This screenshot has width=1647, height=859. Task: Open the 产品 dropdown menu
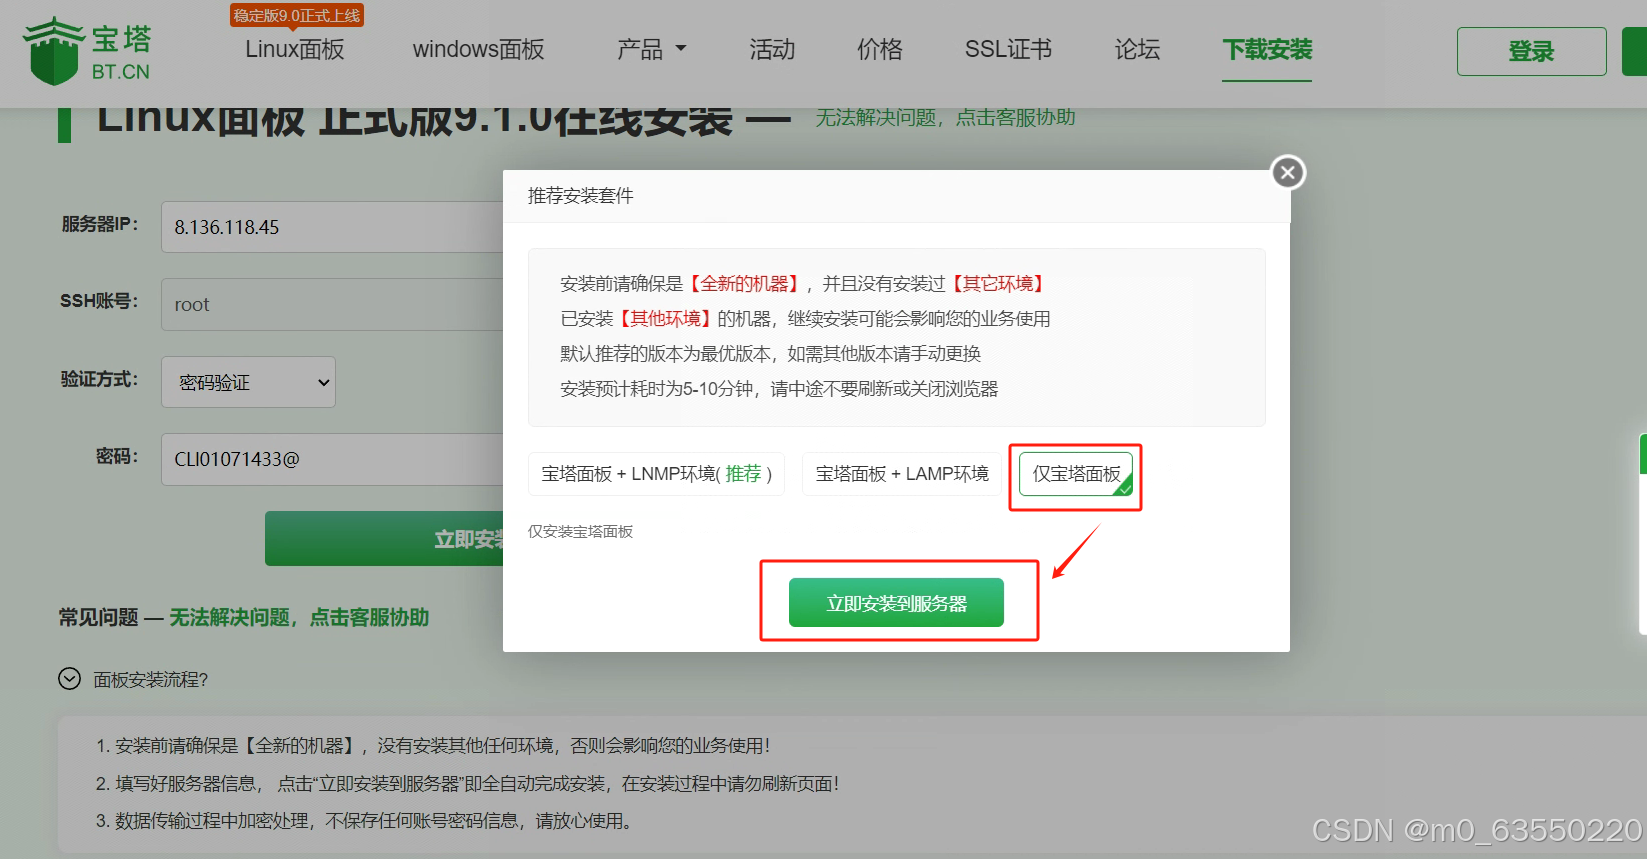pyautogui.click(x=651, y=50)
